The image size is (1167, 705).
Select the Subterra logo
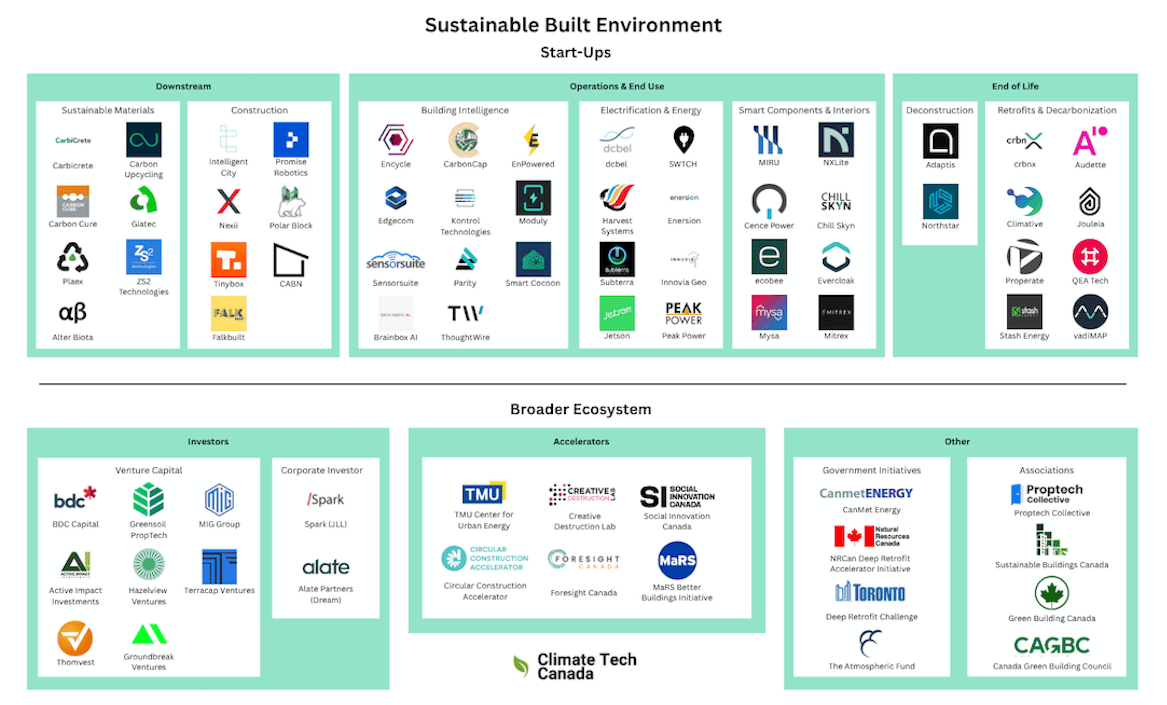pyautogui.click(x=617, y=259)
